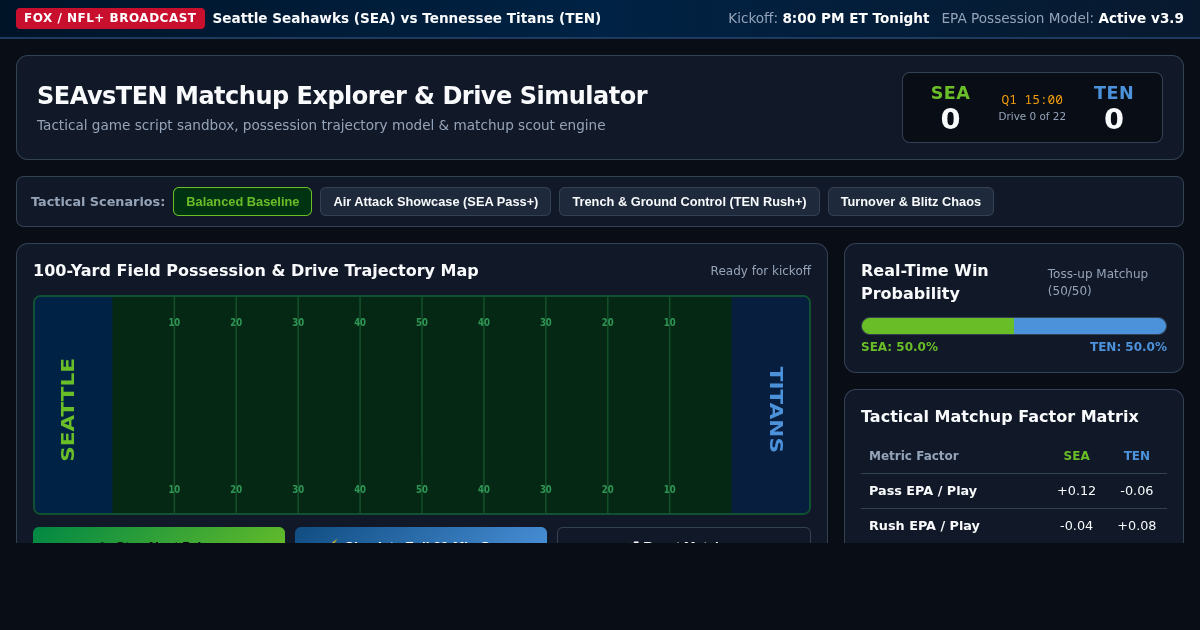This screenshot has height=630, width=1200.
Task: Click the TITANS end zone on the field
Action: click(x=770, y=405)
